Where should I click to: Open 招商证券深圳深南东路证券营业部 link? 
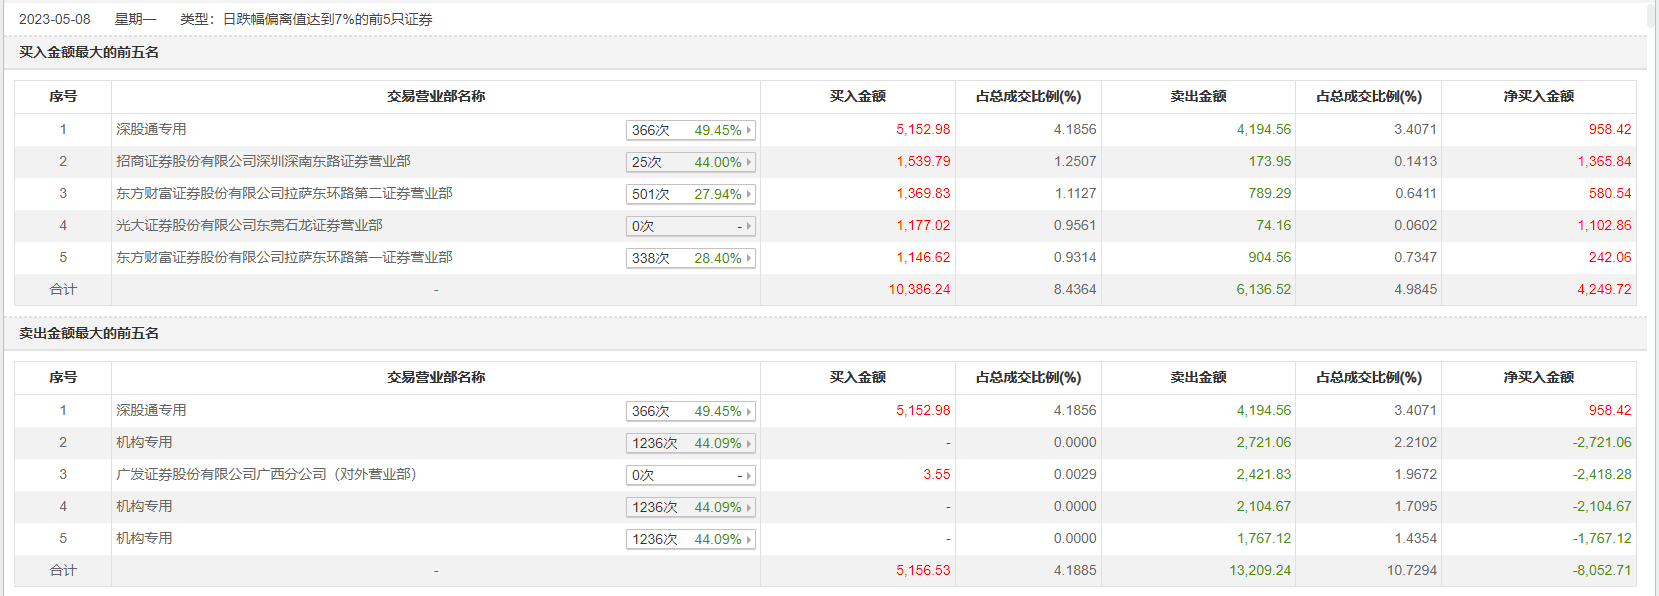[263, 161]
